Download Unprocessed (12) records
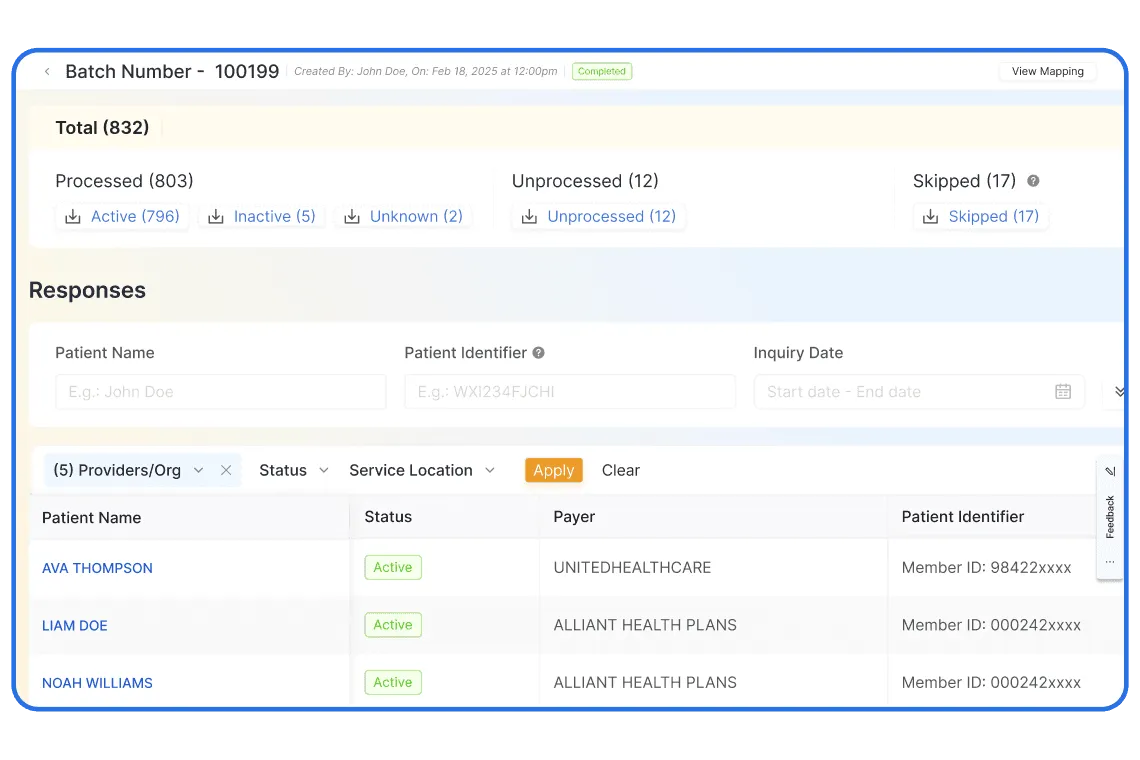Viewport: 1140px width, 760px height. pyautogui.click(x=598, y=217)
